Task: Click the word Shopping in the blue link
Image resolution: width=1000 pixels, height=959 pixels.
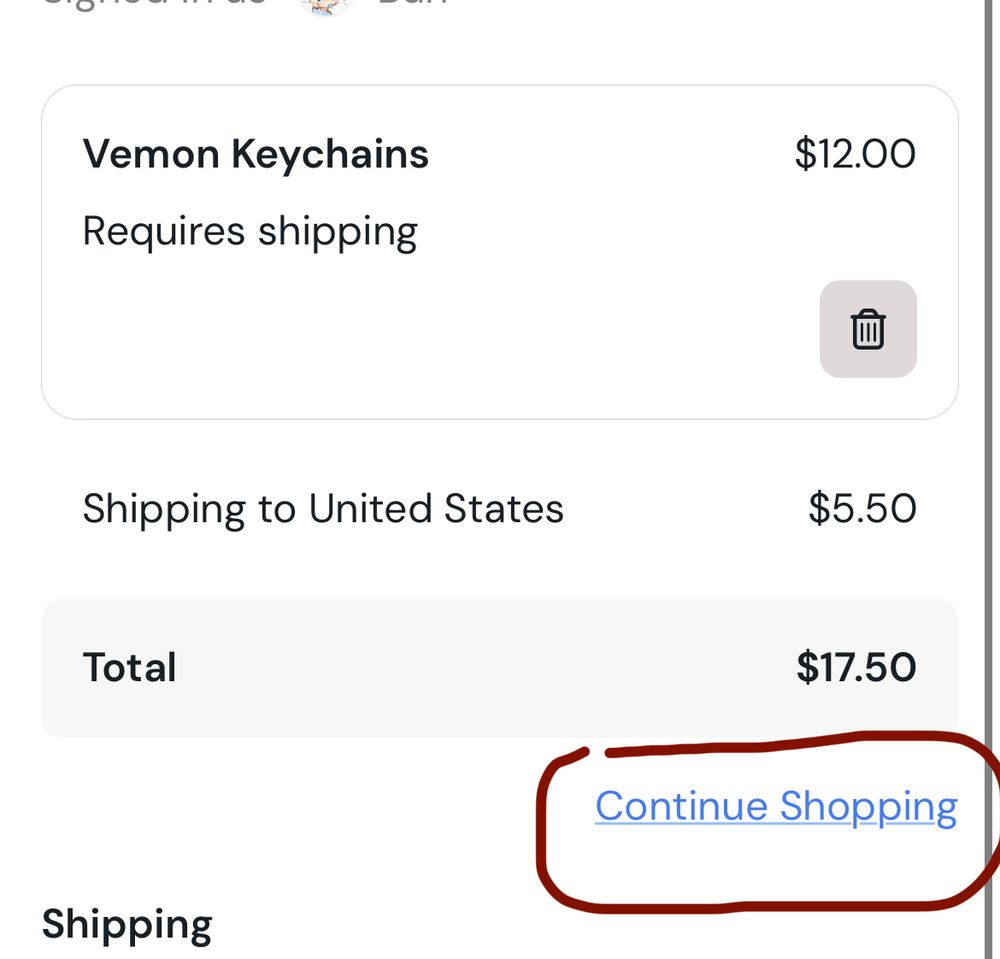Action: click(869, 807)
